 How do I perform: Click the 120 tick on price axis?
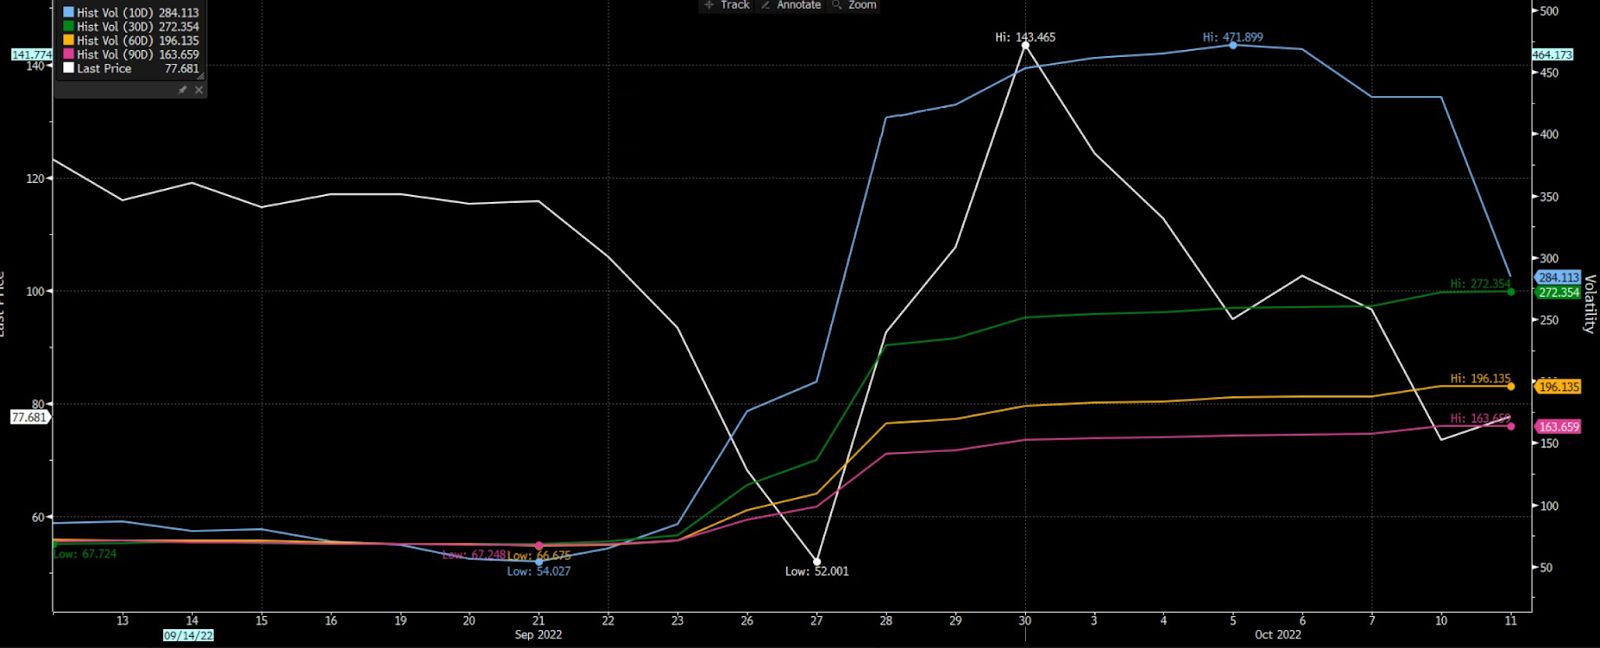(x=35, y=179)
